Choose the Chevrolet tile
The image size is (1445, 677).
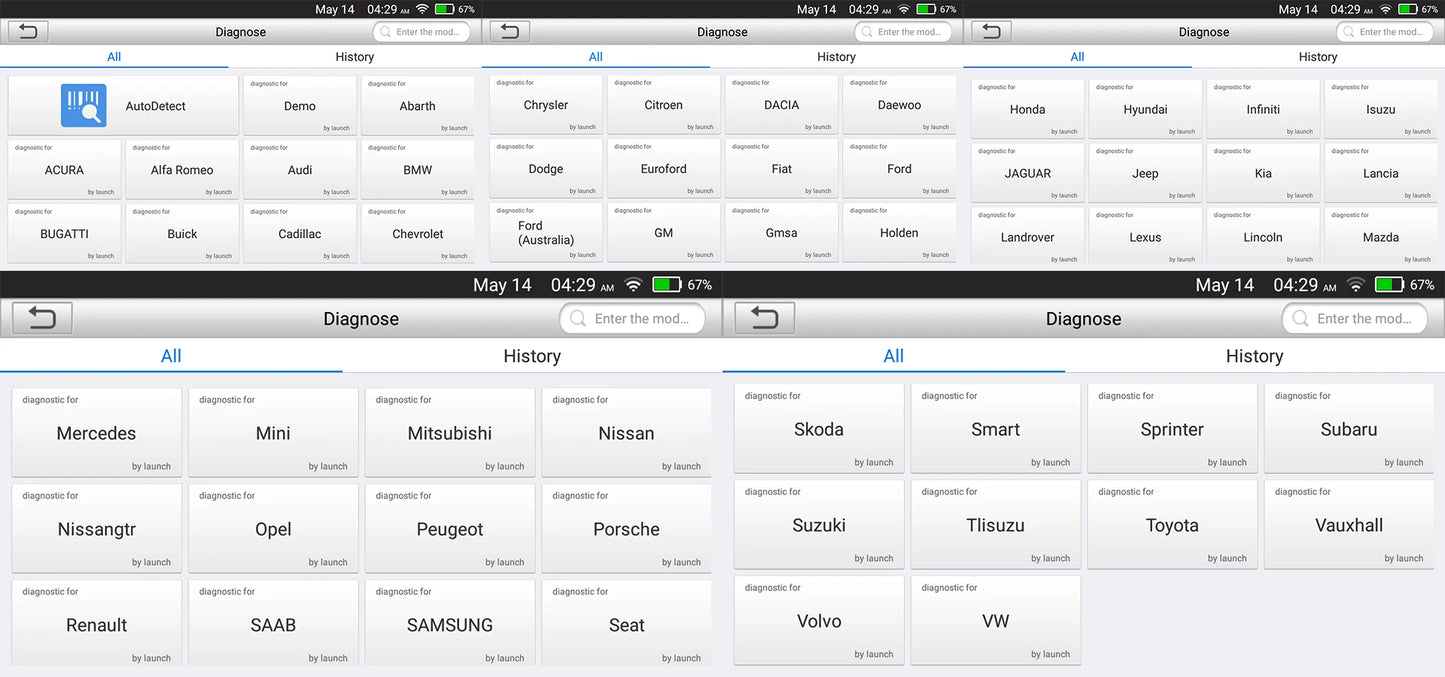418,233
